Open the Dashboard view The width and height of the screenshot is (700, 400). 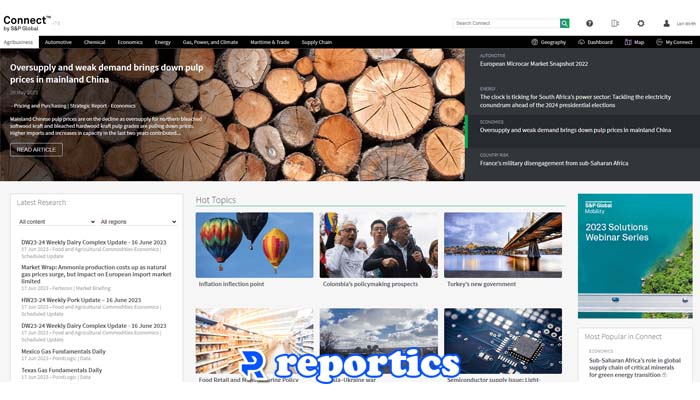[x=595, y=43]
